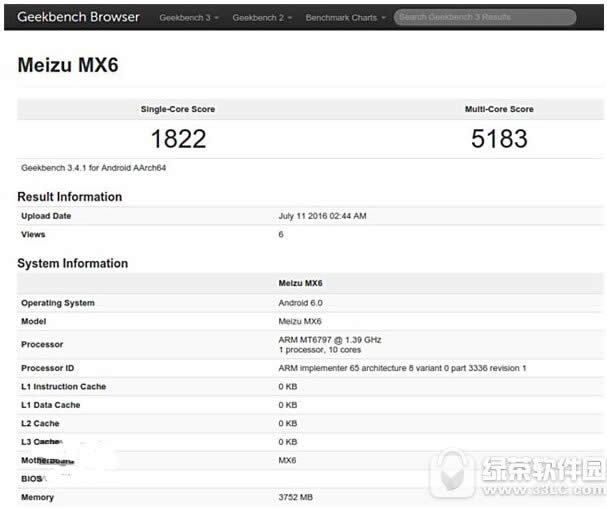Select the Meizu MX6 table column header
This screenshot has width=607, height=509.
[300, 283]
